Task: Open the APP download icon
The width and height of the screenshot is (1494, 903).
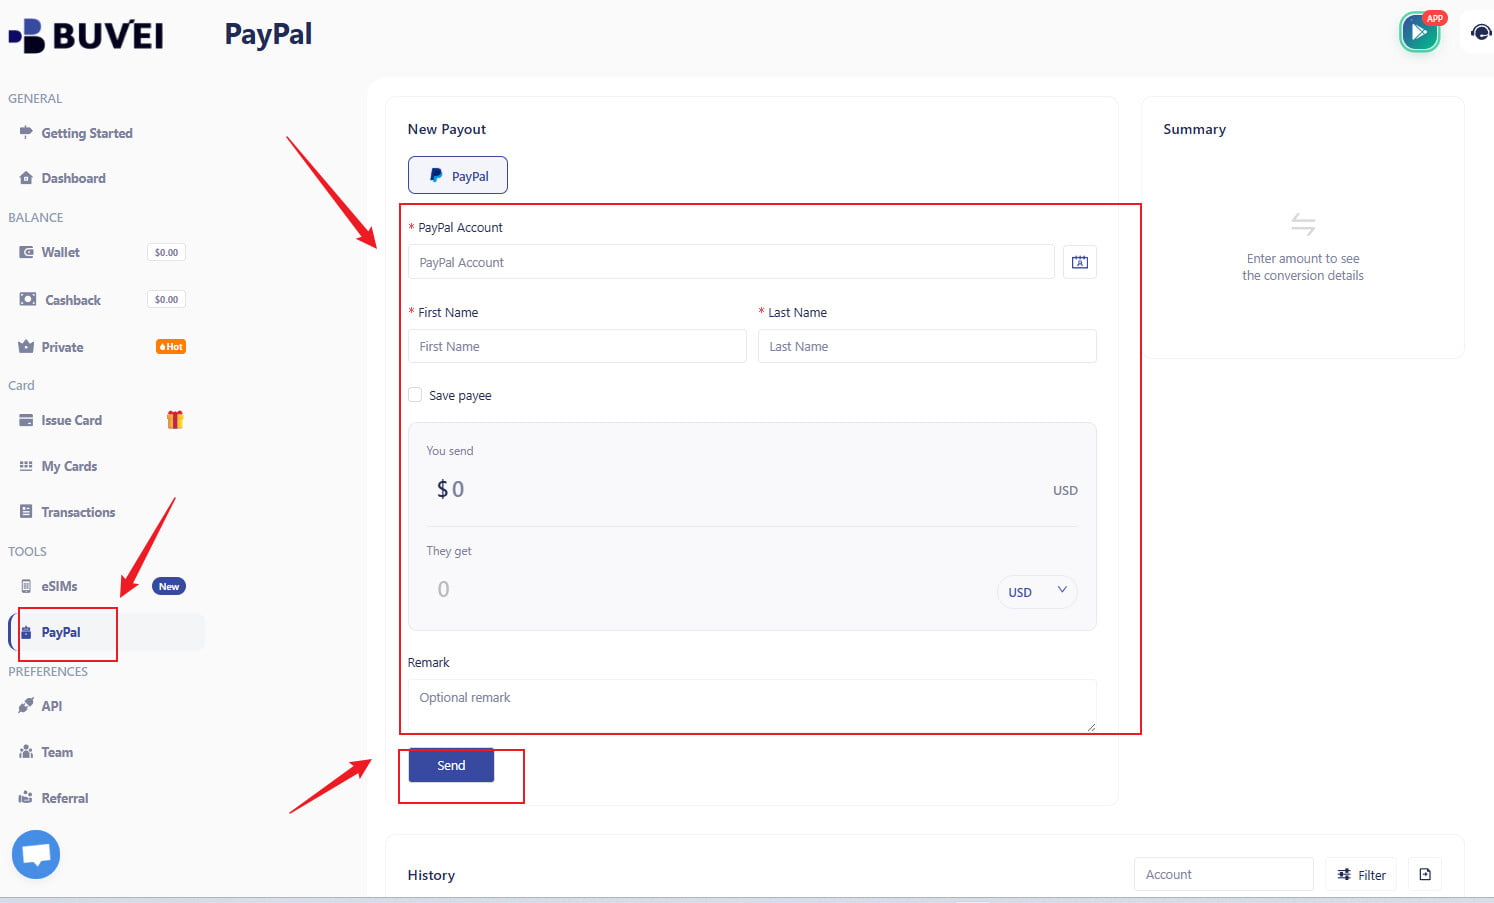Action: coord(1420,32)
